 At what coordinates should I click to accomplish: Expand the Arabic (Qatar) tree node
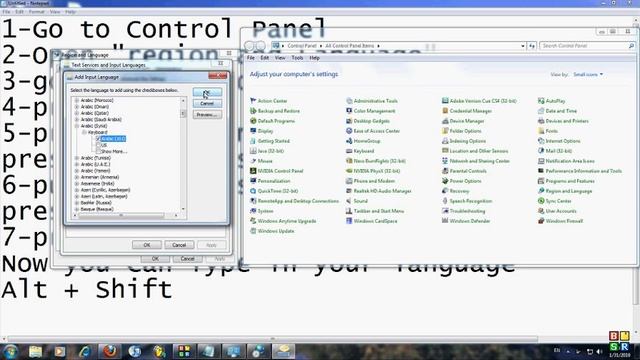click(77, 113)
